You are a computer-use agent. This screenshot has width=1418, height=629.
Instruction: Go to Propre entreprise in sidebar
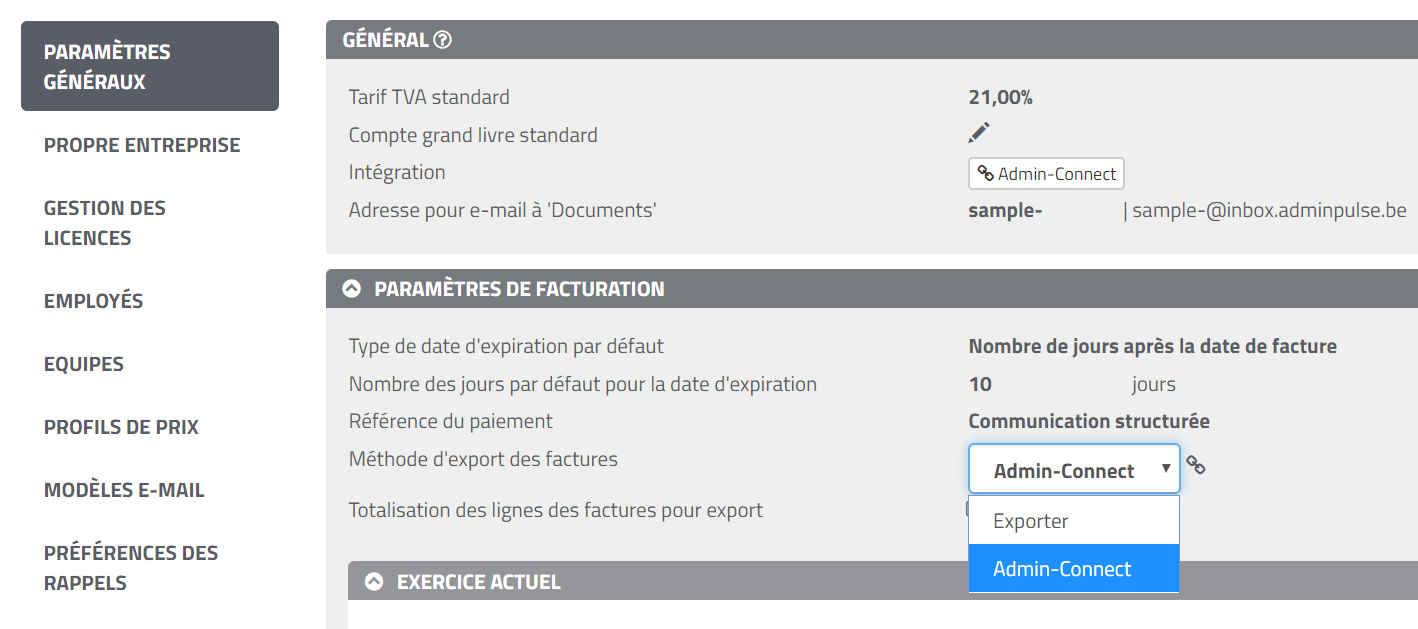pyautogui.click(x=142, y=145)
